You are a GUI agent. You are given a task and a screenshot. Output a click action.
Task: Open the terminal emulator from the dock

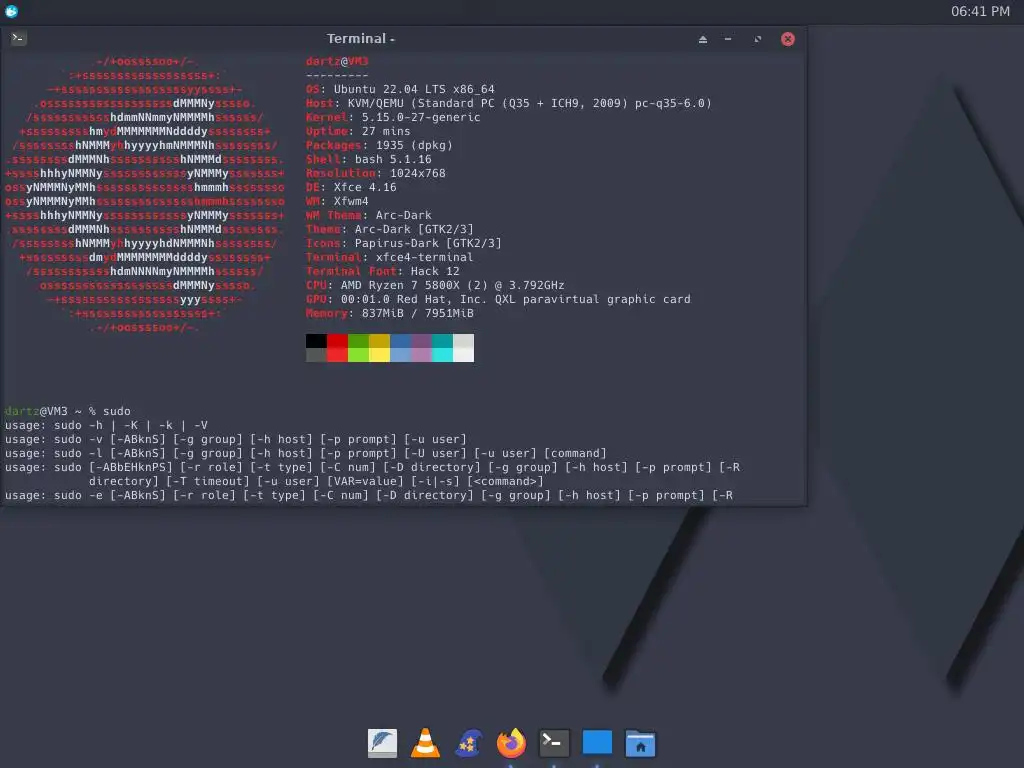click(554, 743)
